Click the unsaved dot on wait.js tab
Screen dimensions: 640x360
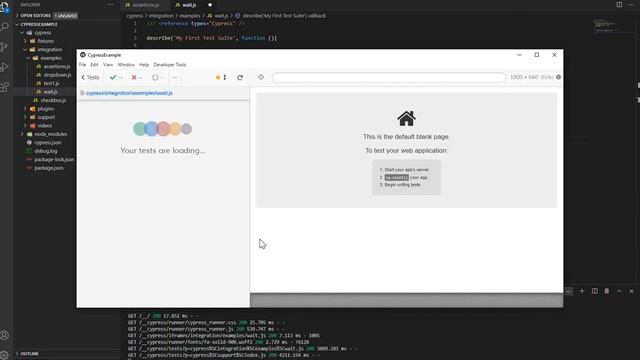click(210, 5)
